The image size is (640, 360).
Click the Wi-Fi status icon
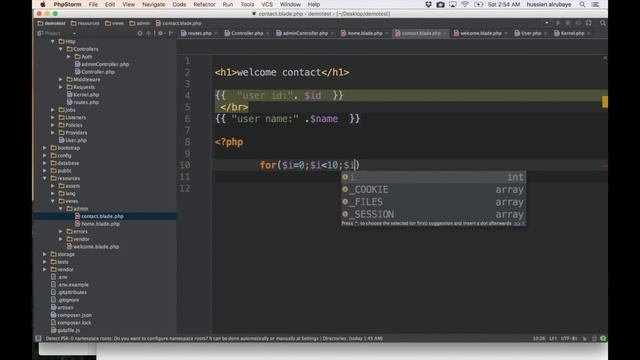coord(465,4)
